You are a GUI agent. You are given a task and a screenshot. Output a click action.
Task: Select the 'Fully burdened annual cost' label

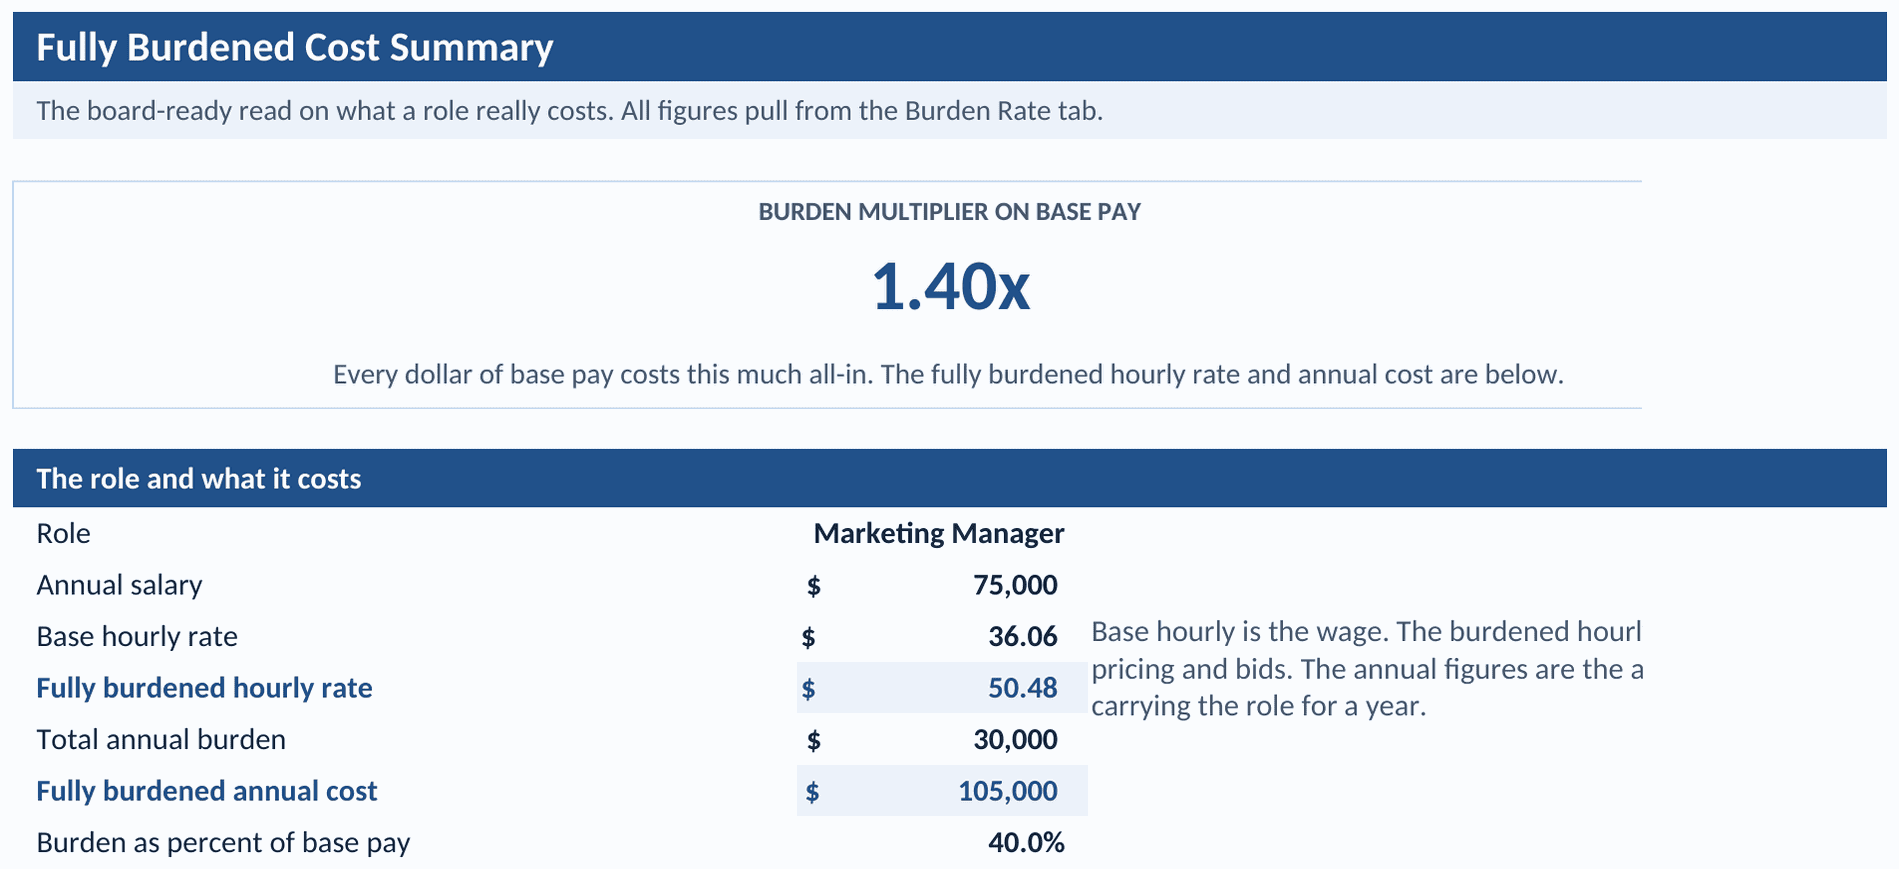(207, 791)
